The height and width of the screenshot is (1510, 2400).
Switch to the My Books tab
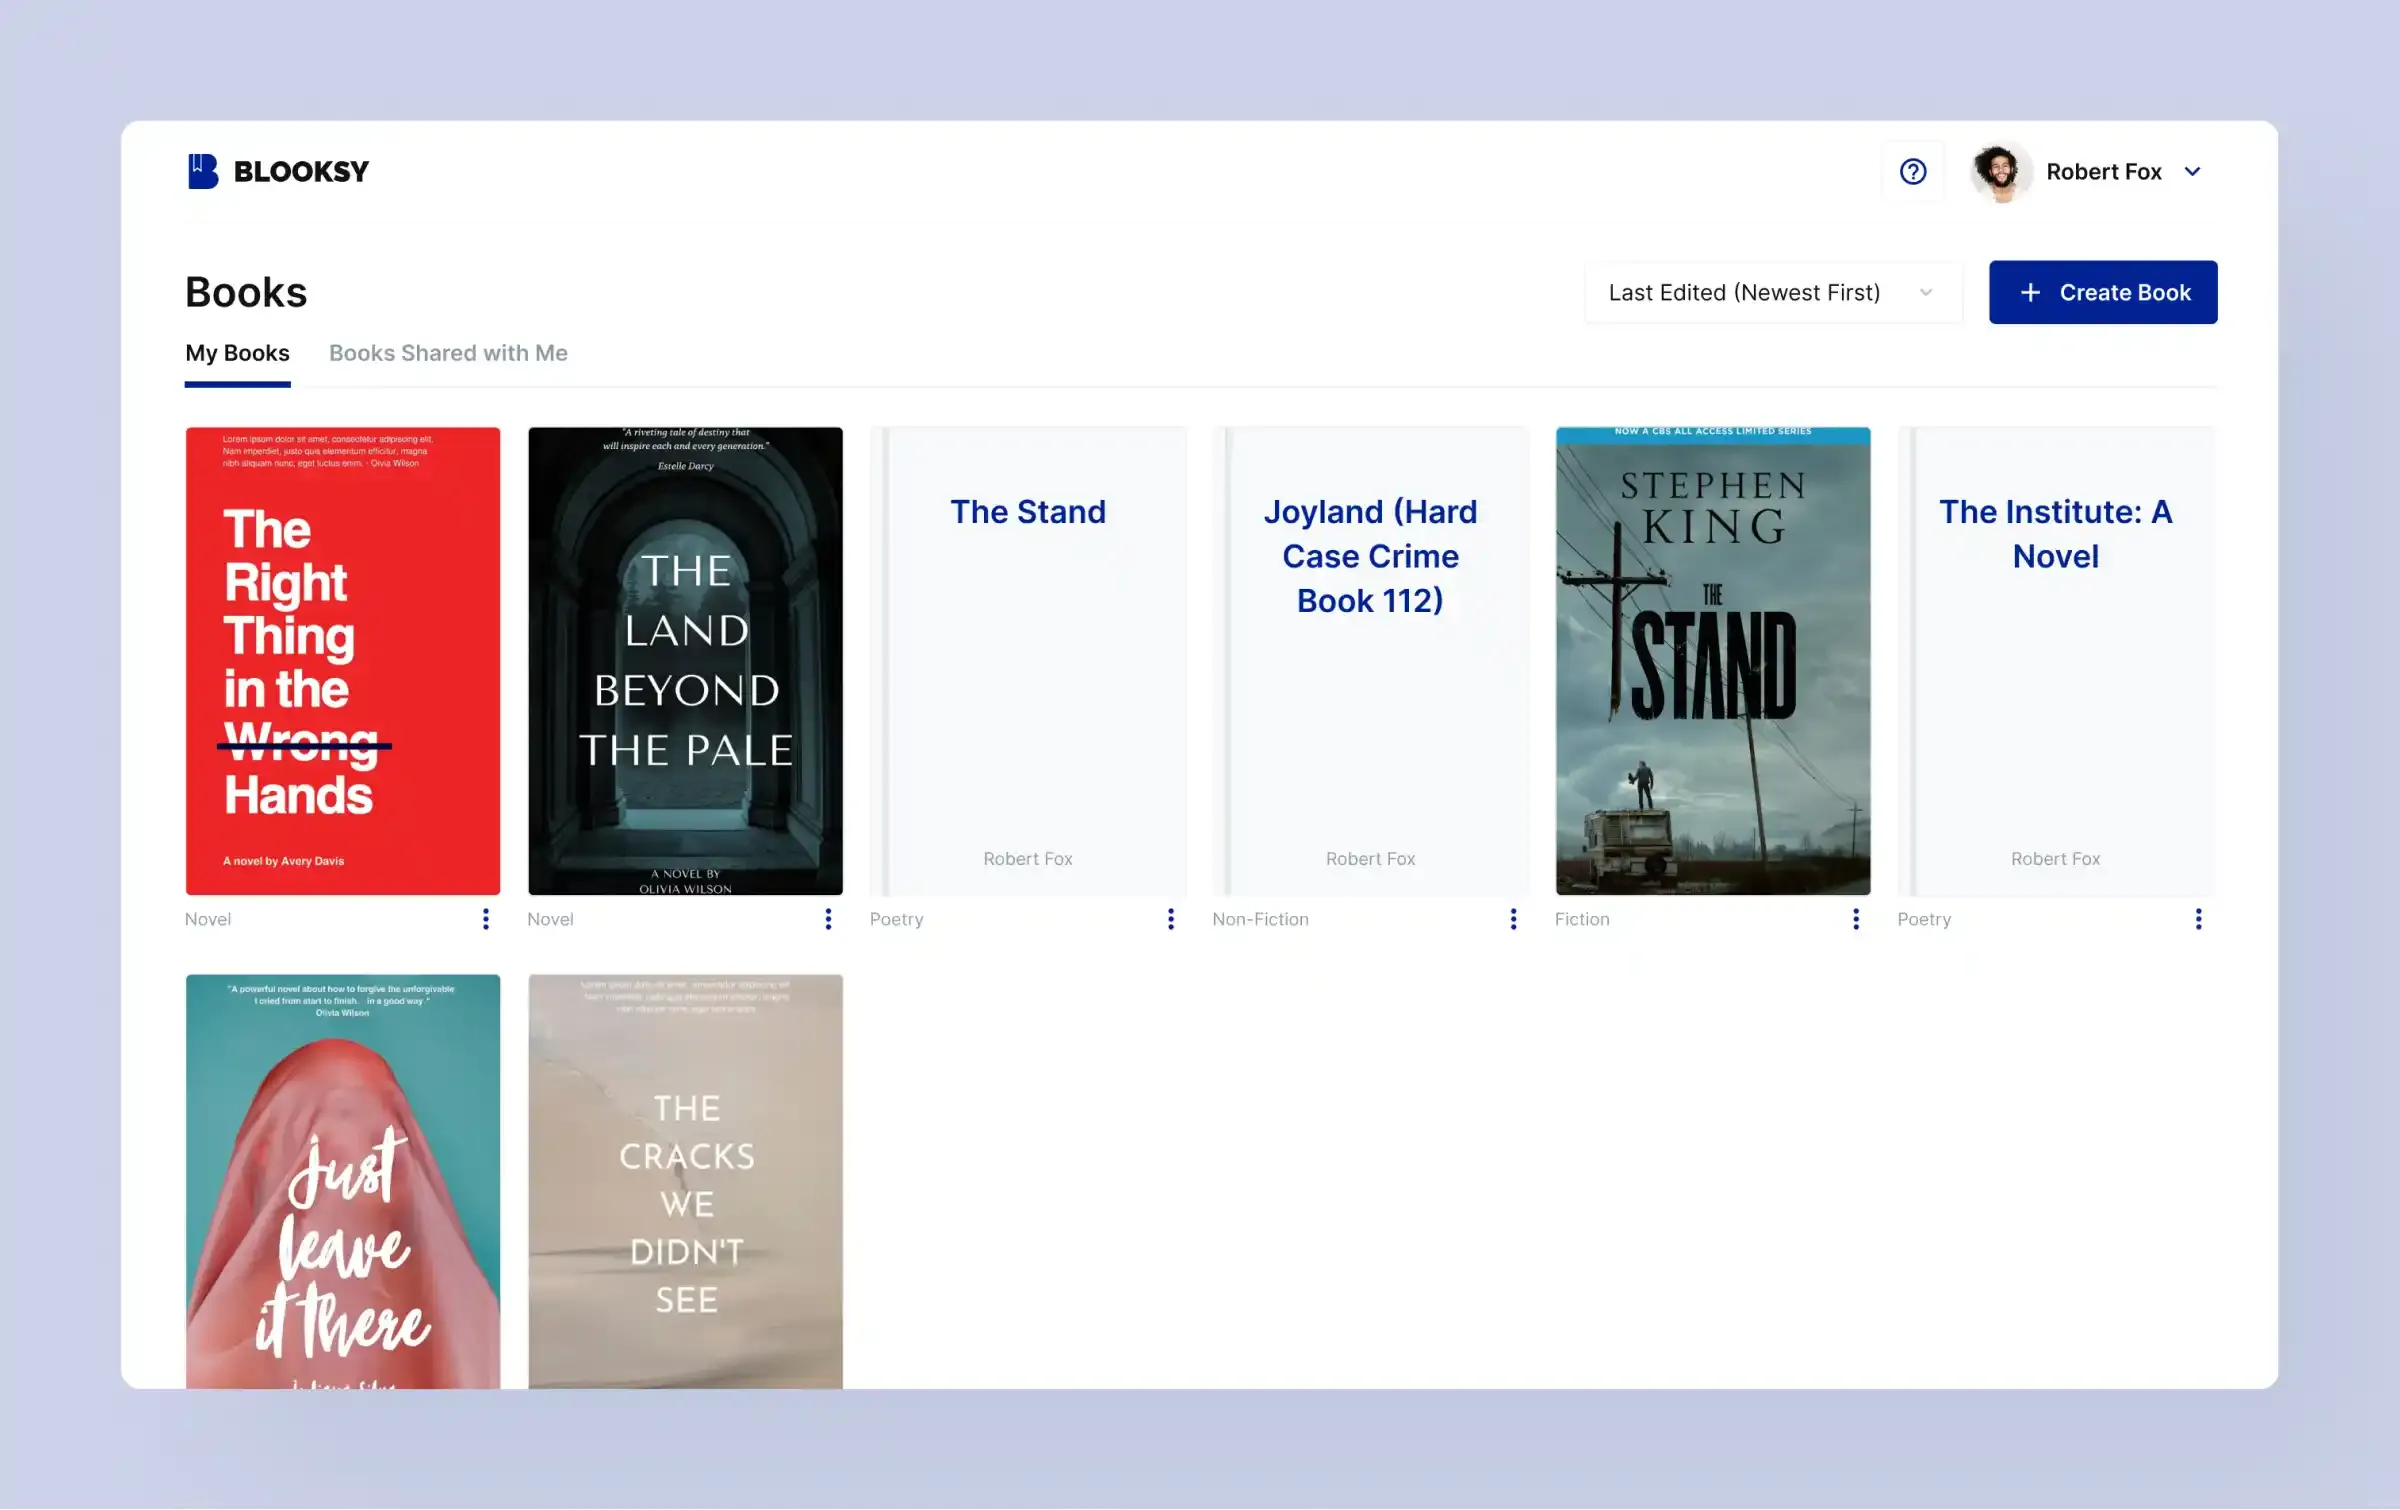tap(237, 353)
